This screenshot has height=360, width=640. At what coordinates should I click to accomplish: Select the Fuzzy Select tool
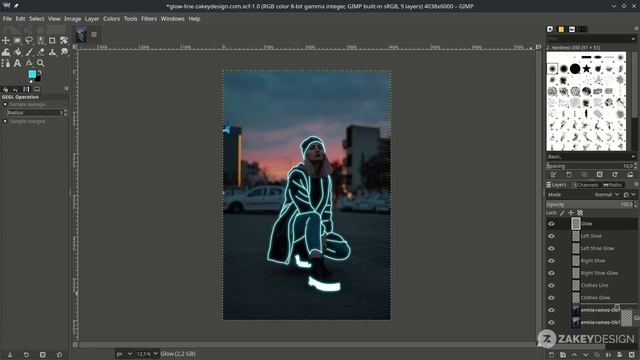click(x=41, y=40)
